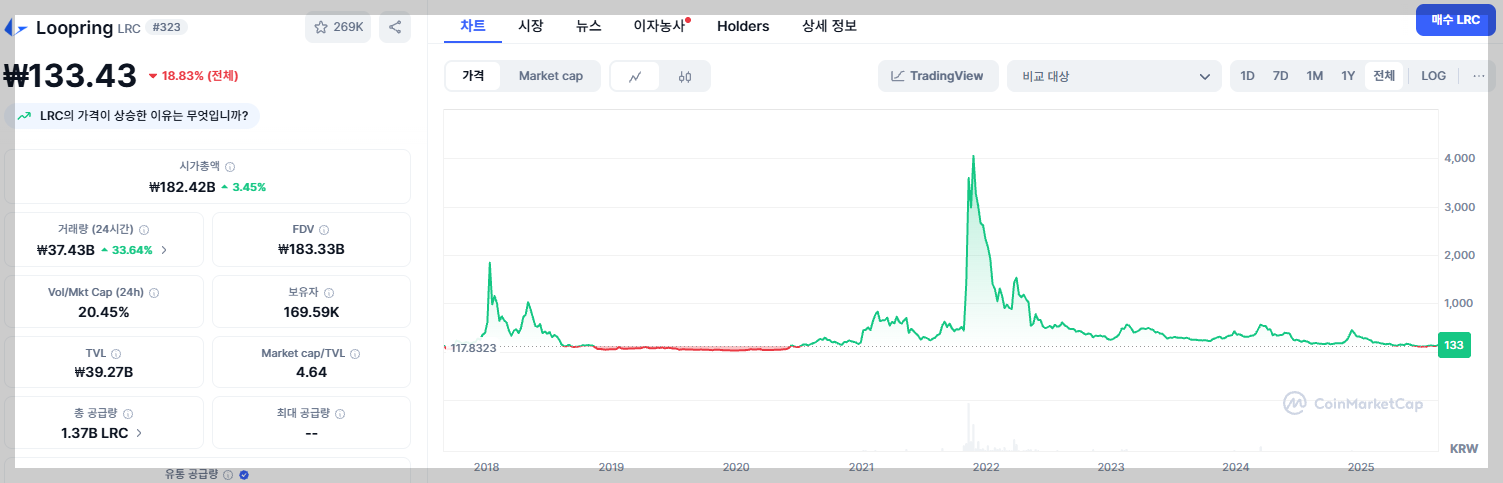Open info icon beside 시가총액

(230, 167)
